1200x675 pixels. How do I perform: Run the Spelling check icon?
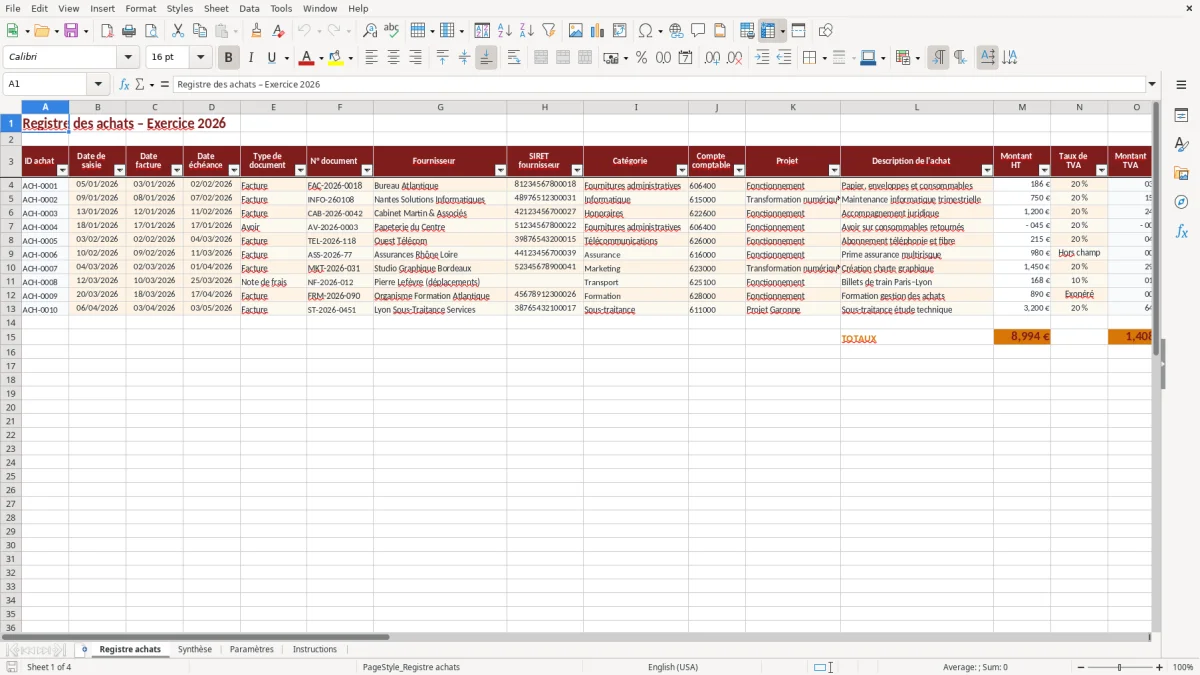pyautogui.click(x=391, y=31)
